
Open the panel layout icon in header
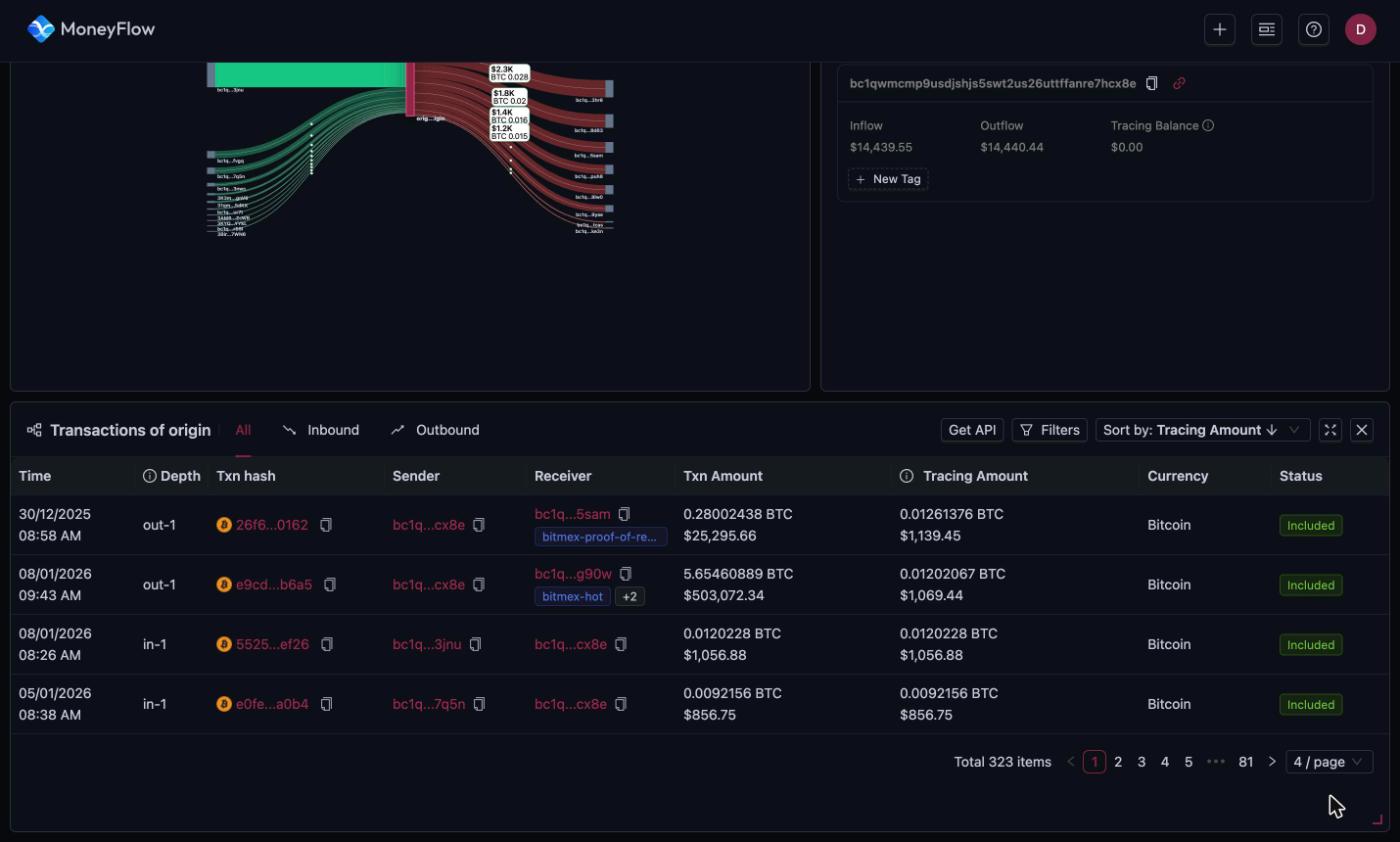click(x=1267, y=30)
